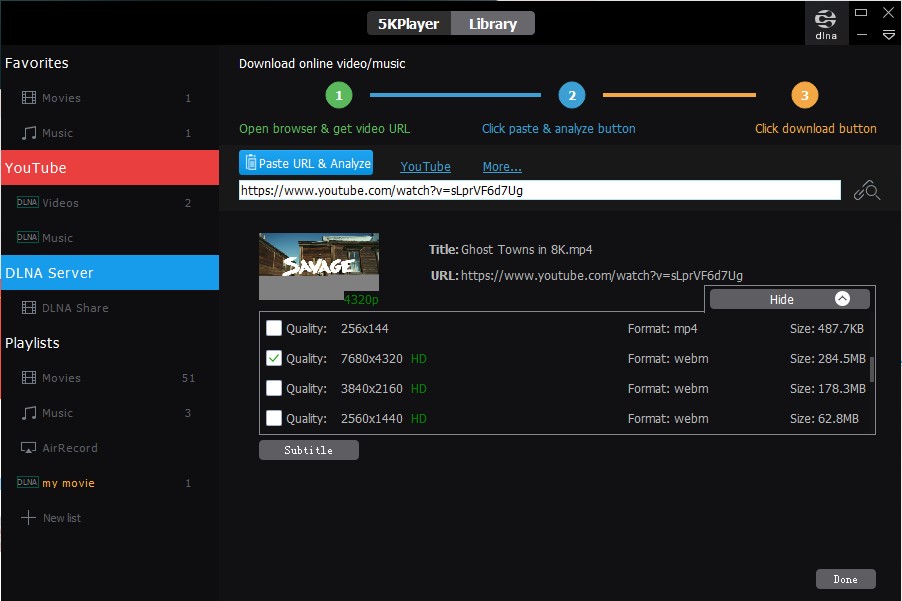
Task: Click the DLNA badge beside my movie
Action: [28, 483]
